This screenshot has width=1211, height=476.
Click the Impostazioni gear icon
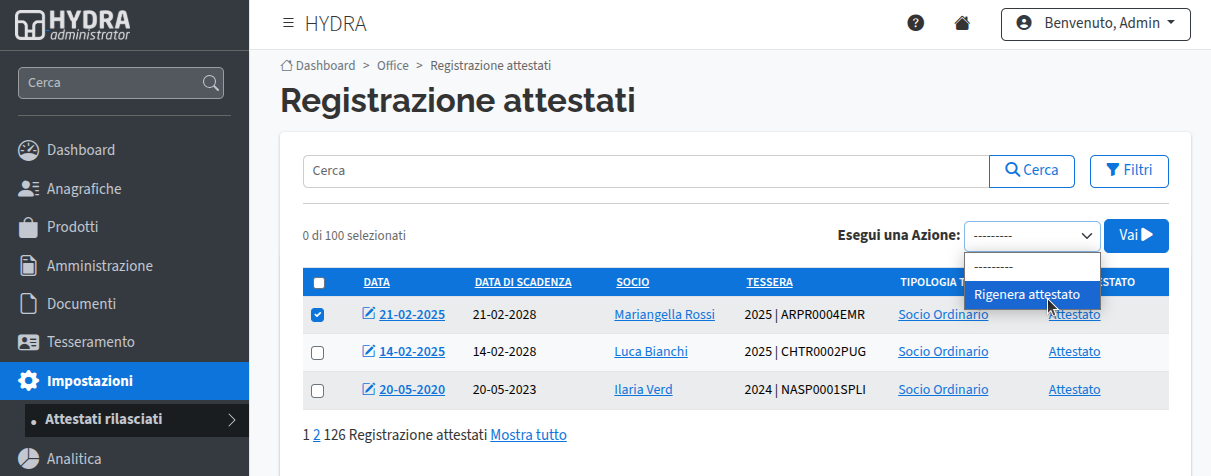28,380
